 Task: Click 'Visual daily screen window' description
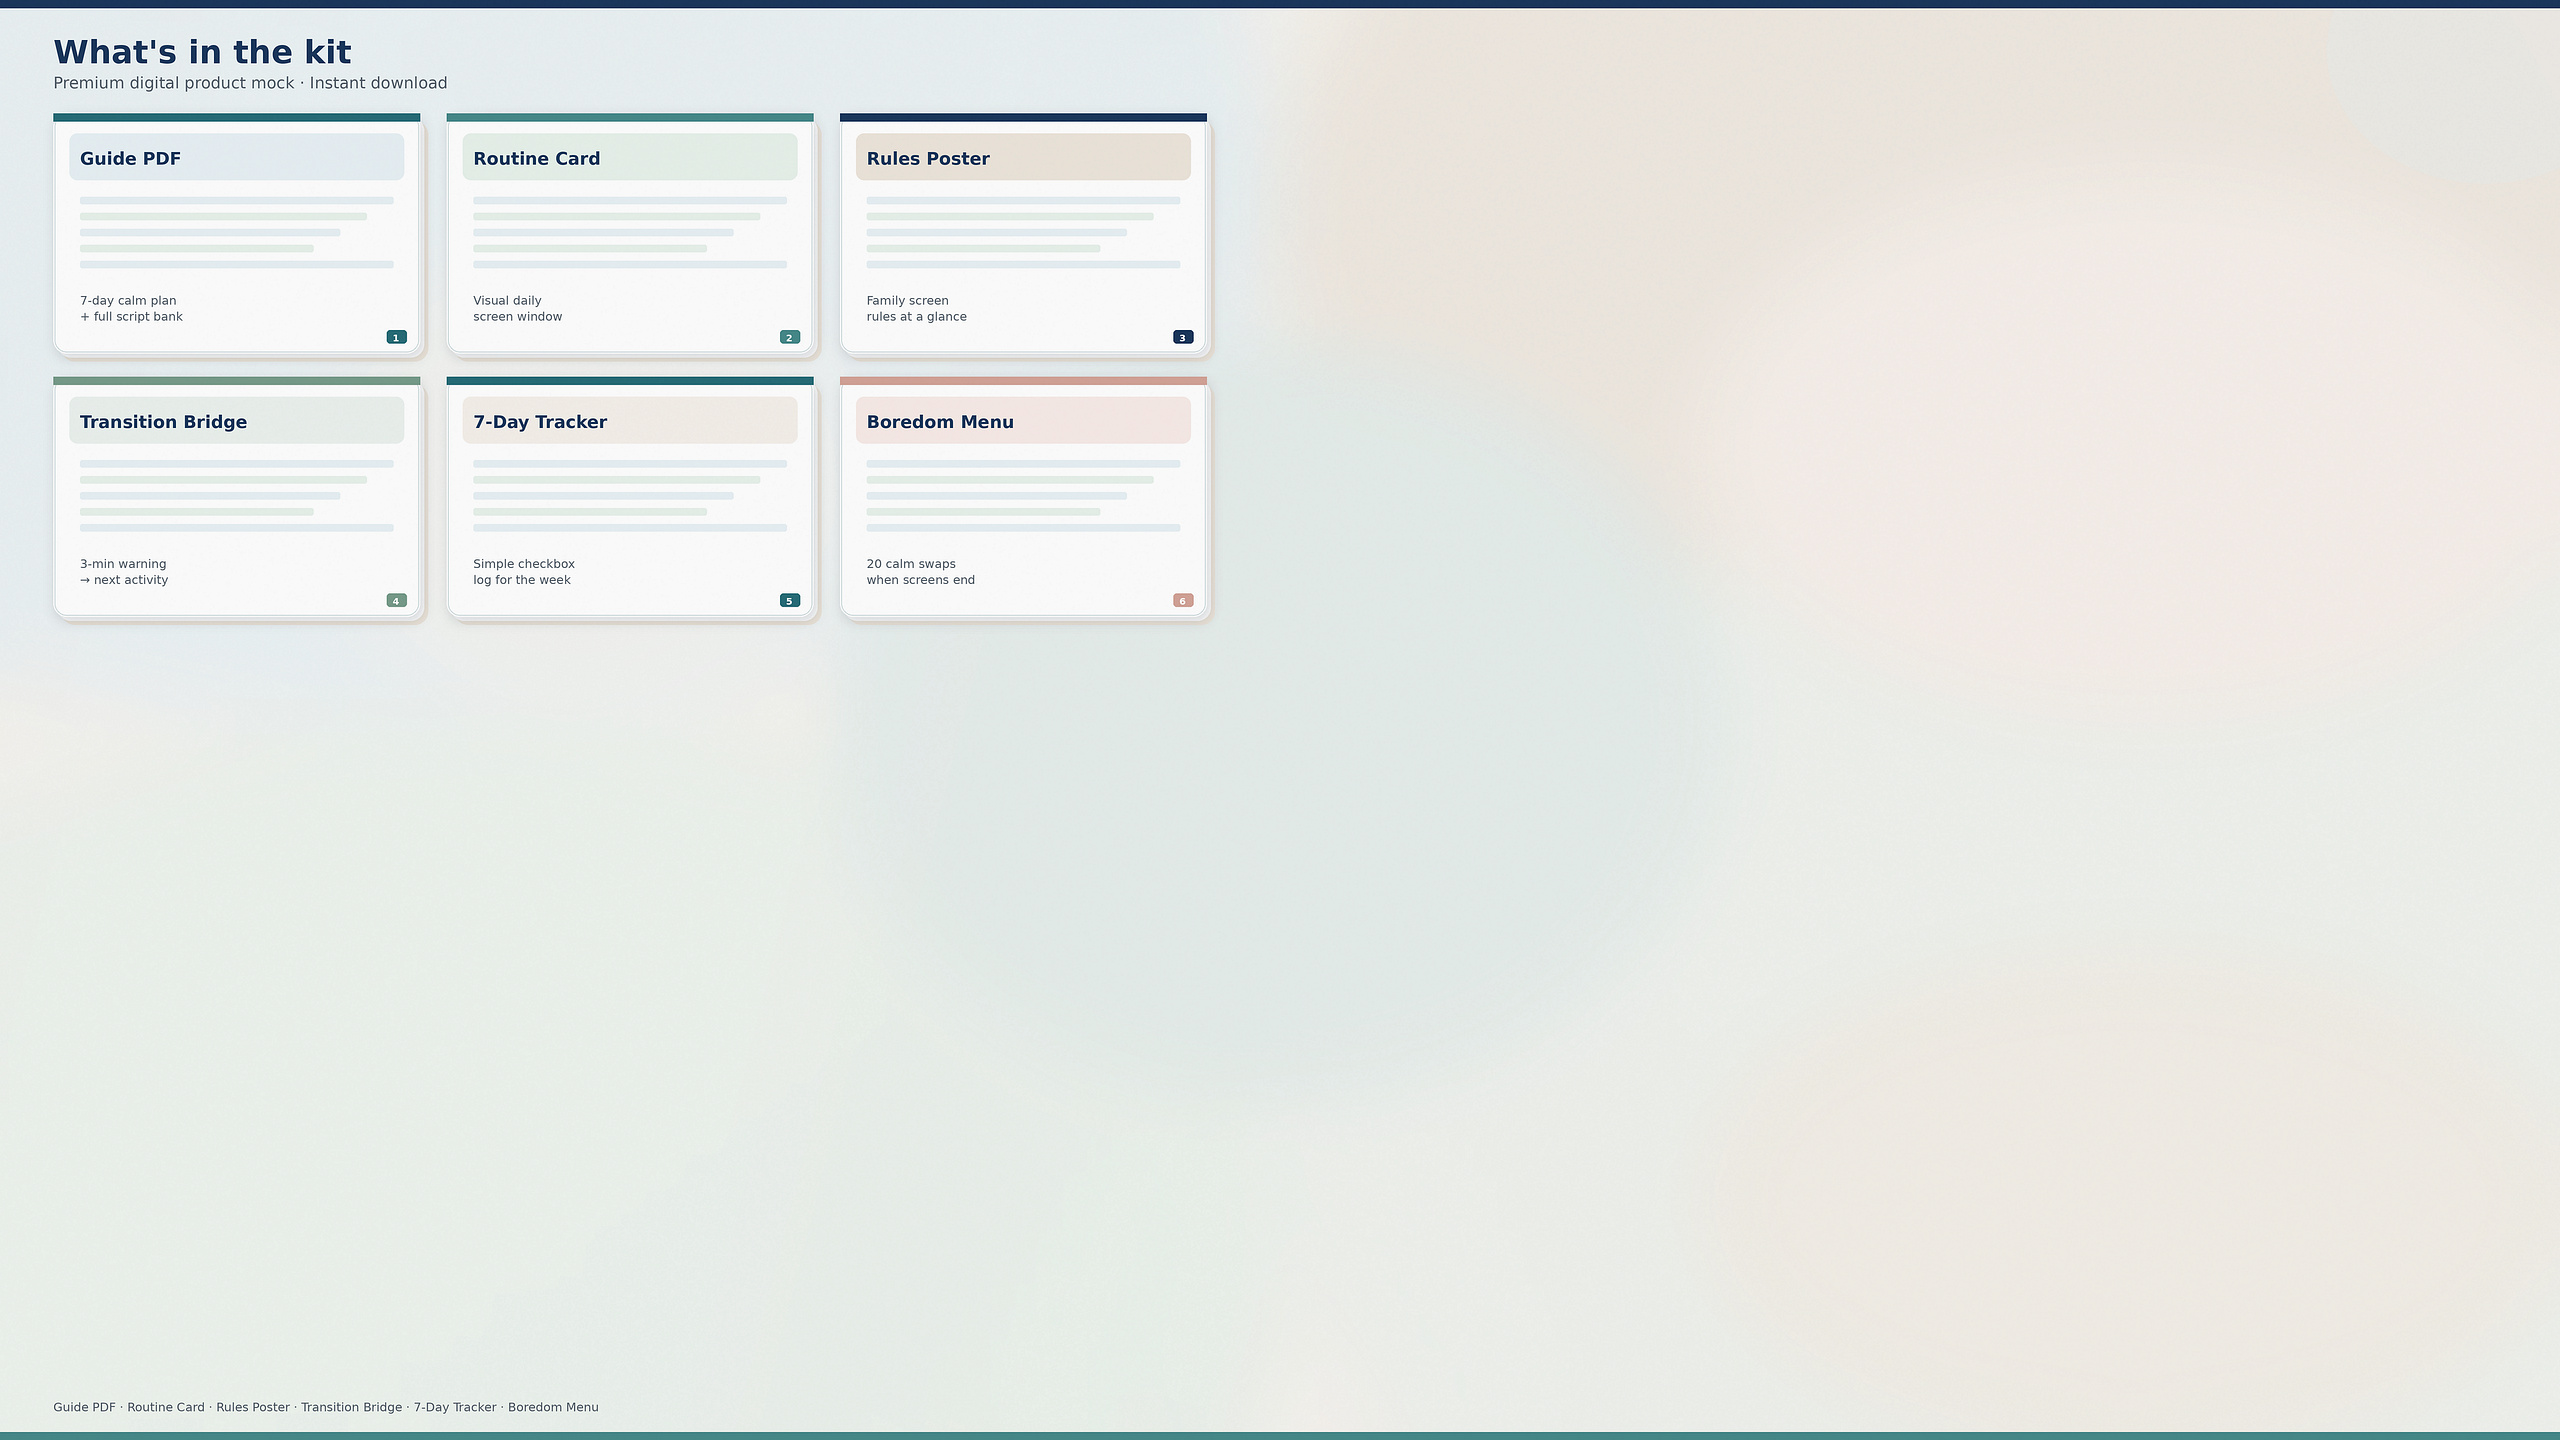coord(518,308)
